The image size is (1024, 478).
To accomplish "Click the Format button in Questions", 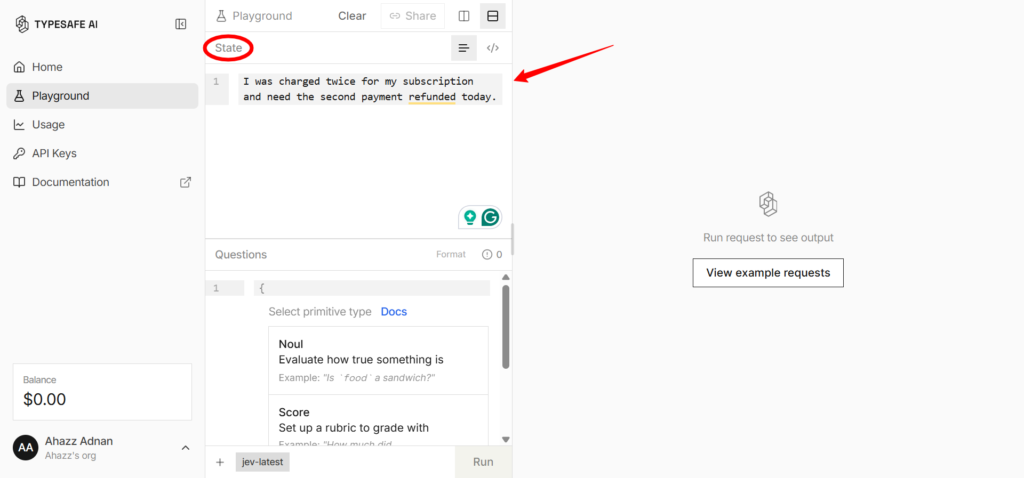I will 451,255.
